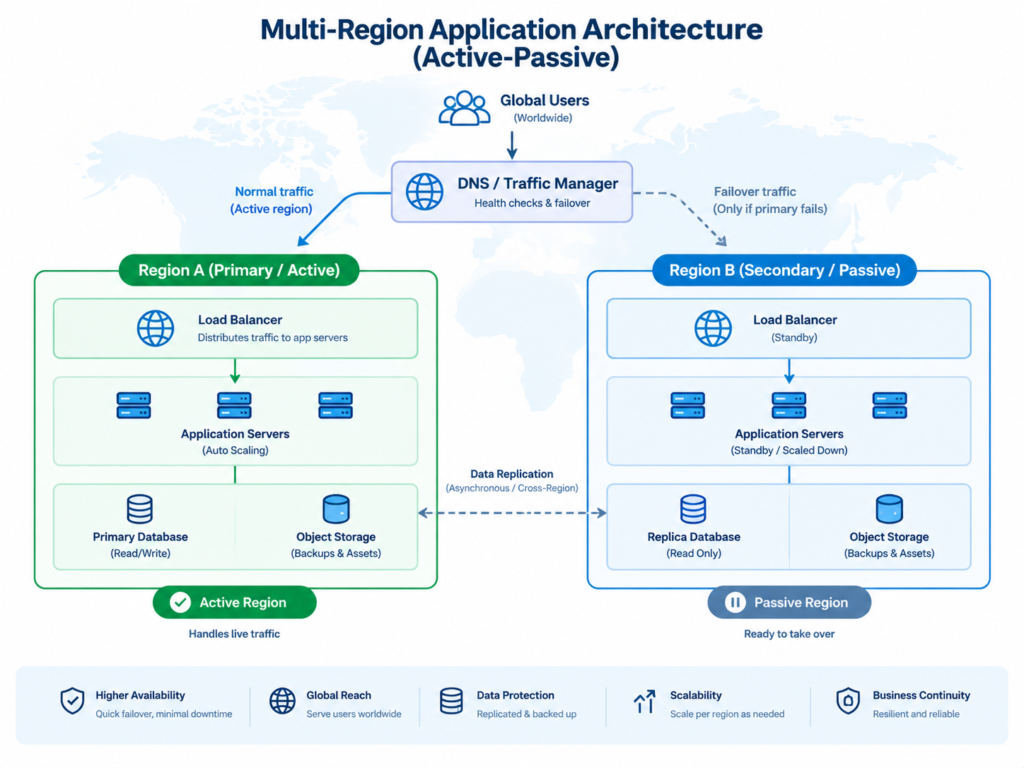The image size is (1024, 768).
Task: Click the diagram title 'Multi-Region Application Architecture'
Action: point(511,29)
